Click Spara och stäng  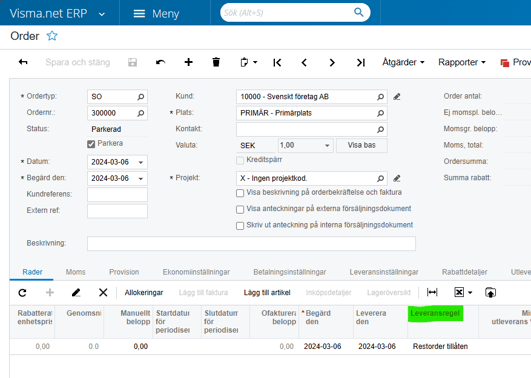[78, 62]
